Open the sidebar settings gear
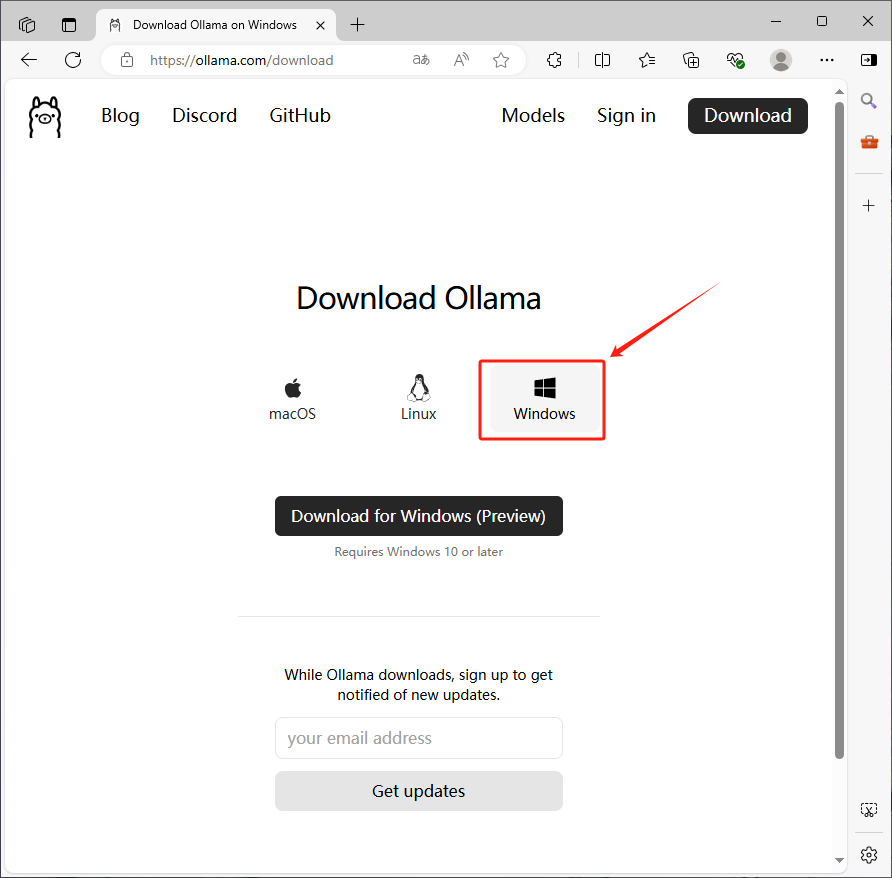Screen dimensions: 892x878 [x=869, y=855]
